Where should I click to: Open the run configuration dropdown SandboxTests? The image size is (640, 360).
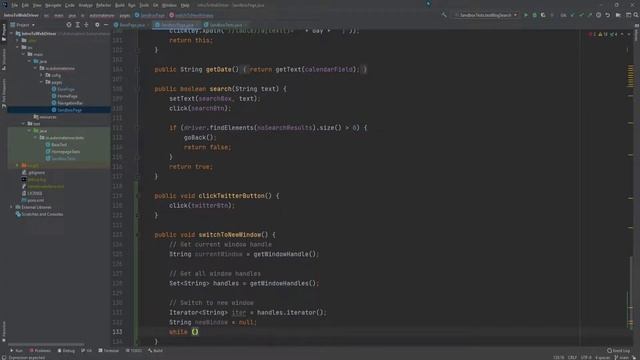tap(486, 15)
